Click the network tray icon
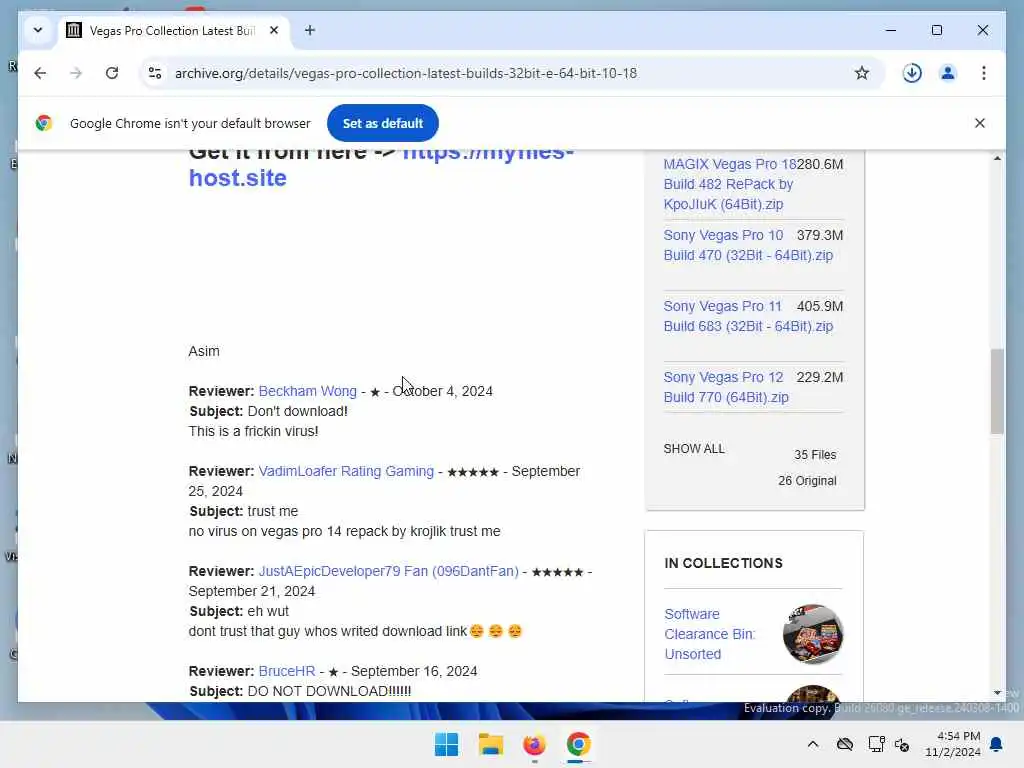1024x768 pixels. pyautogui.click(x=876, y=744)
